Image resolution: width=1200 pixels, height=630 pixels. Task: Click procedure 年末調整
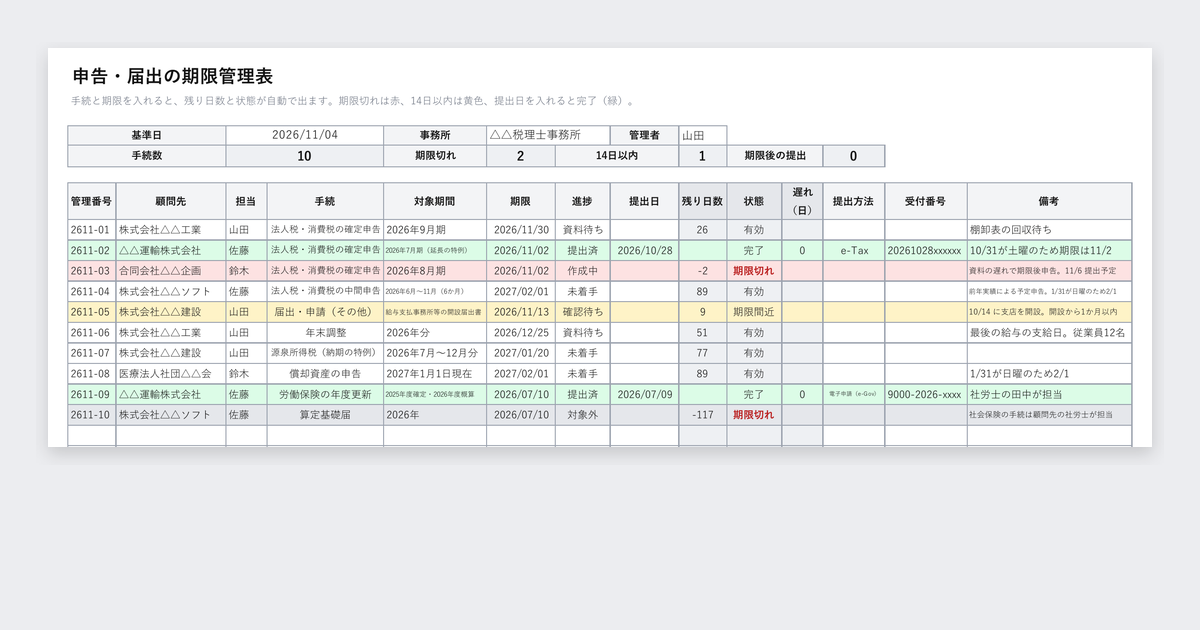325,333
